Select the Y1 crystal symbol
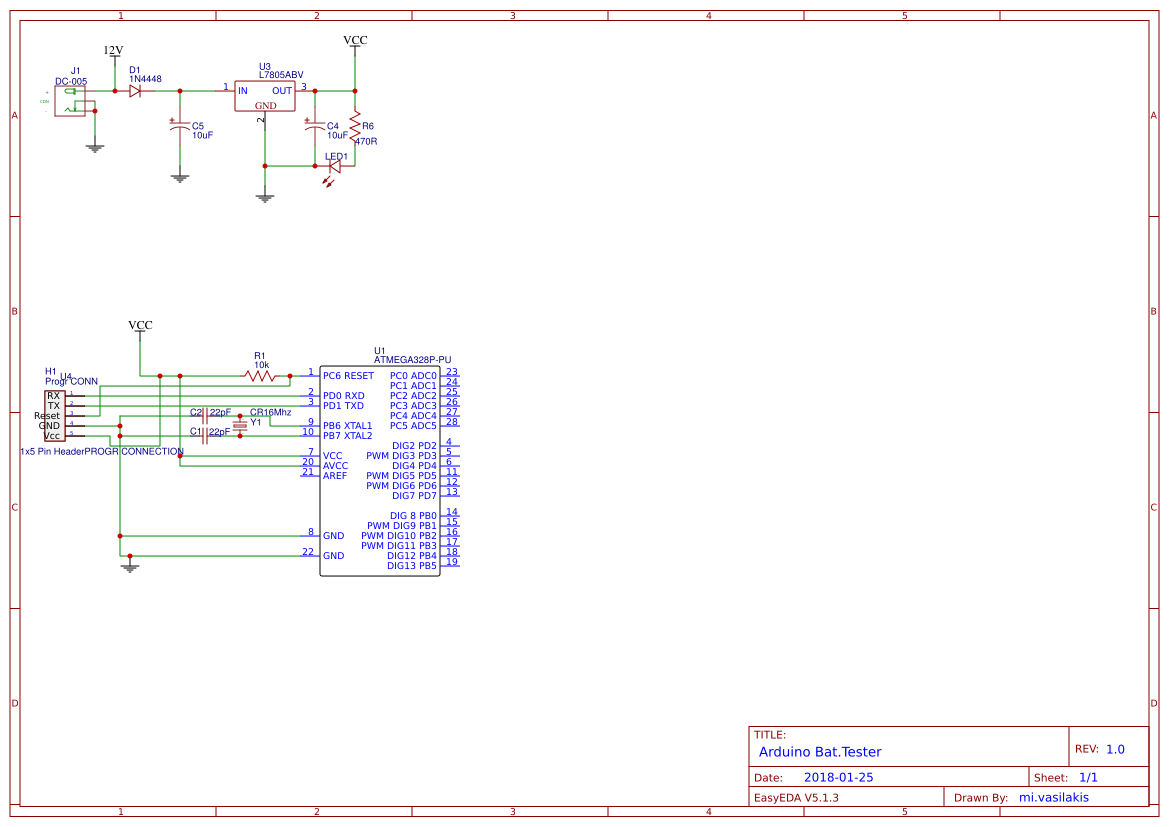 click(x=239, y=426)
